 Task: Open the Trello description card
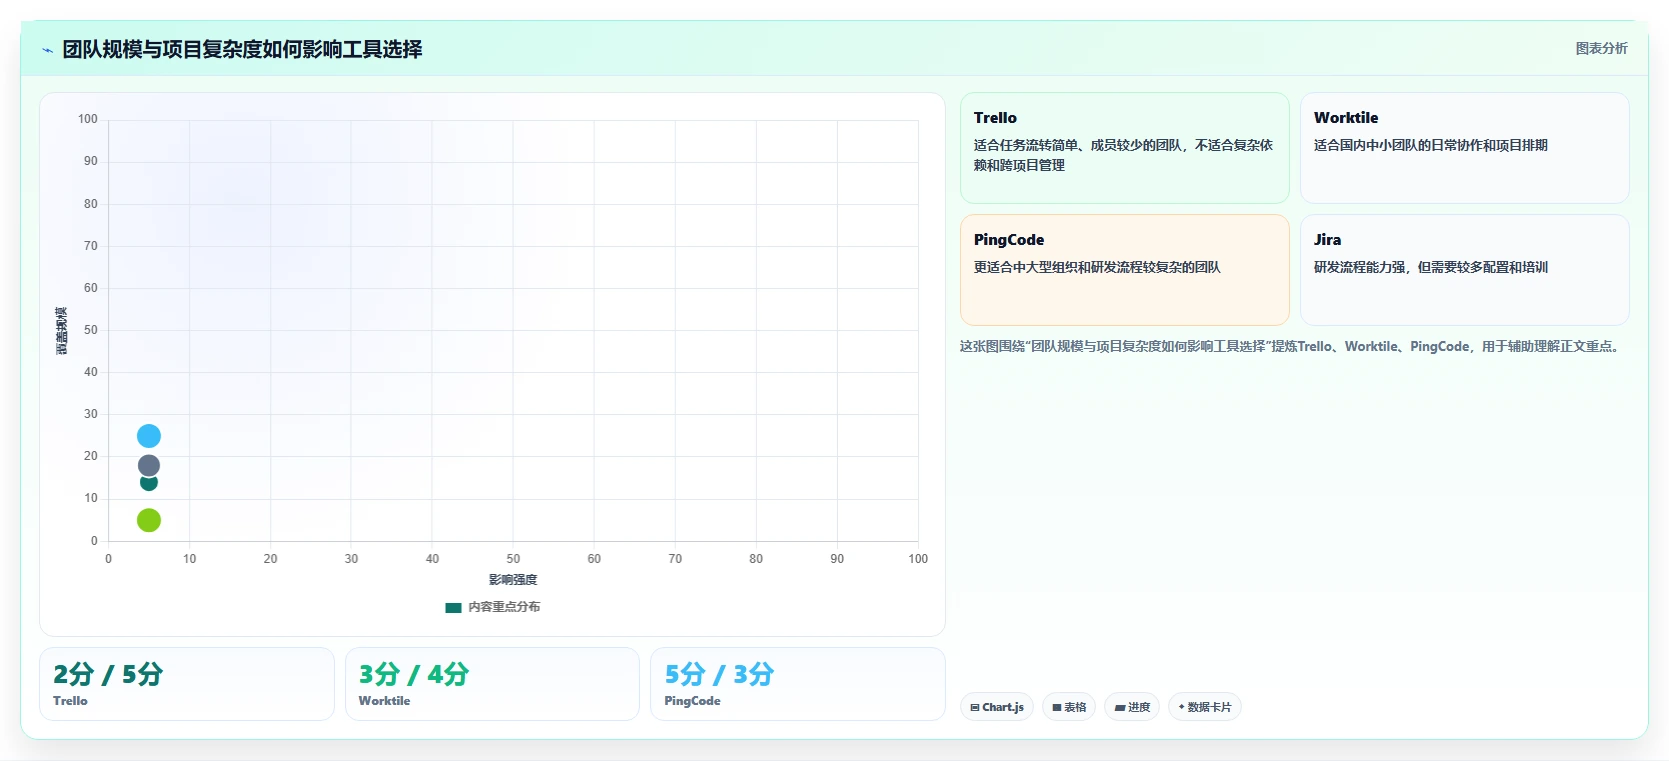(x=1124, y=148)
